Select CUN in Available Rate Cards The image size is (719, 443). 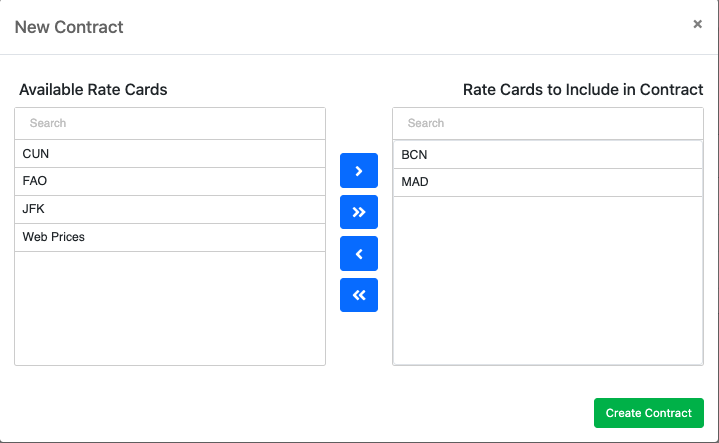170,154
